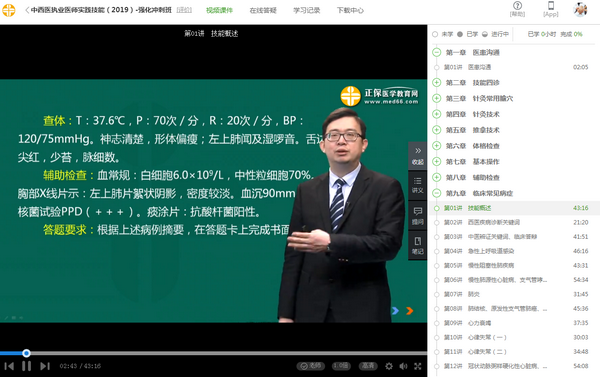The width and height of the screenshot is (600, 377).
Task: Go to previous slide with blue arrow
Action: click(395, 310)
